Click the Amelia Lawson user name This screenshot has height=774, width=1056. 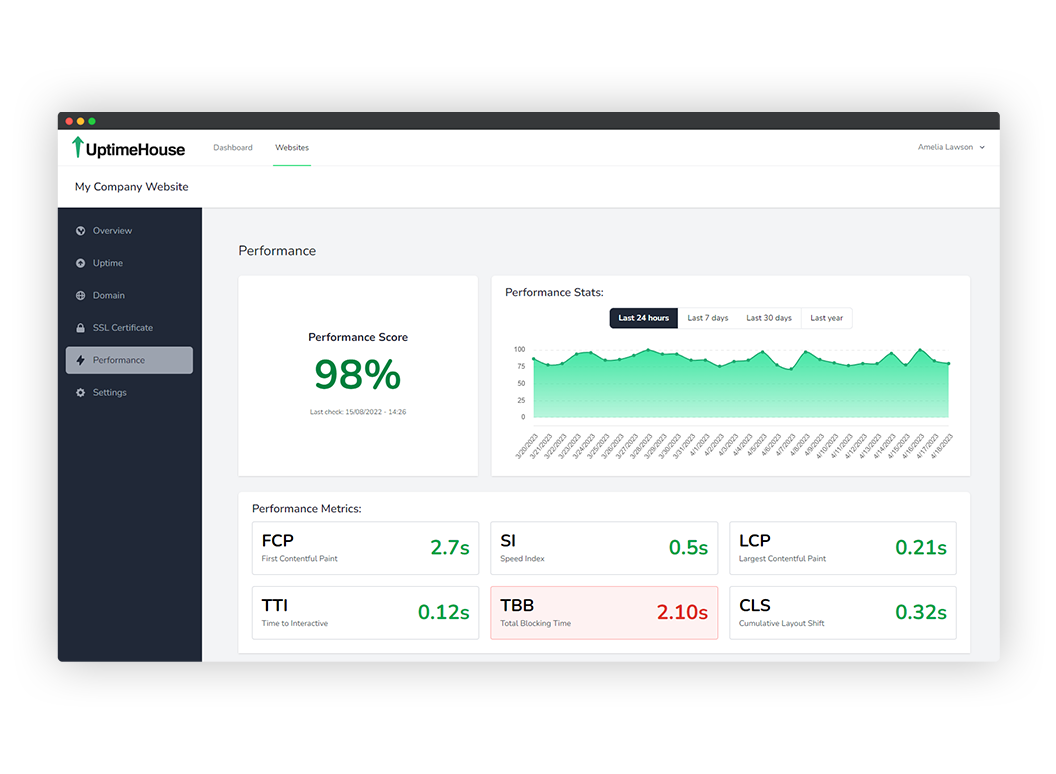point(945,147)
